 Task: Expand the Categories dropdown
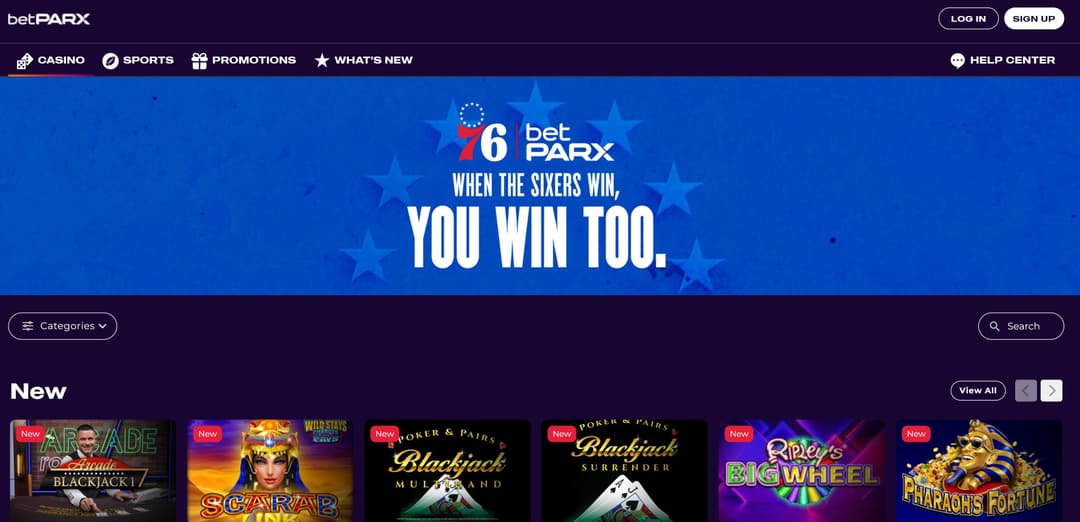(x=63, y=326)
